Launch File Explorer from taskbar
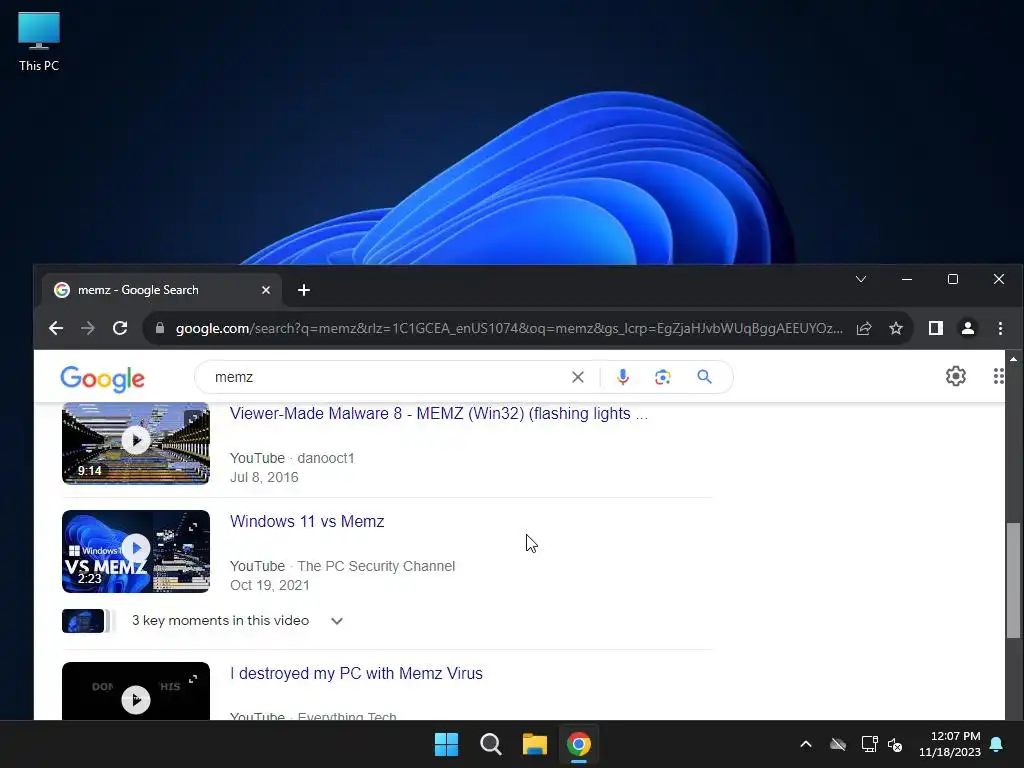Viewport: 1024px width, 768px height. (x=534, y=744)
